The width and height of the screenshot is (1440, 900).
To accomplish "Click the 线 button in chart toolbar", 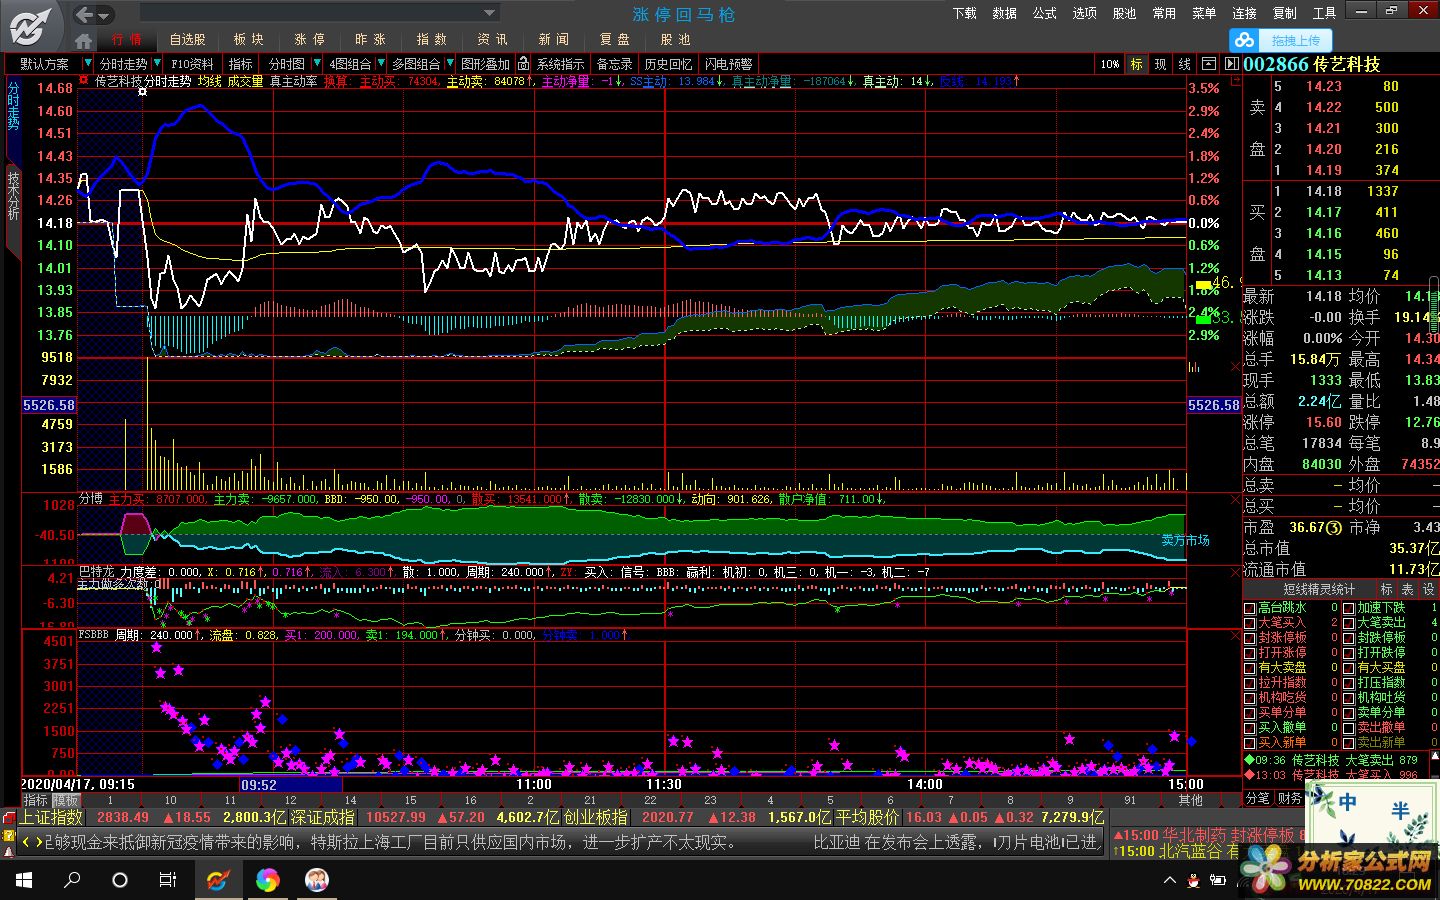I will point(1184,63).
